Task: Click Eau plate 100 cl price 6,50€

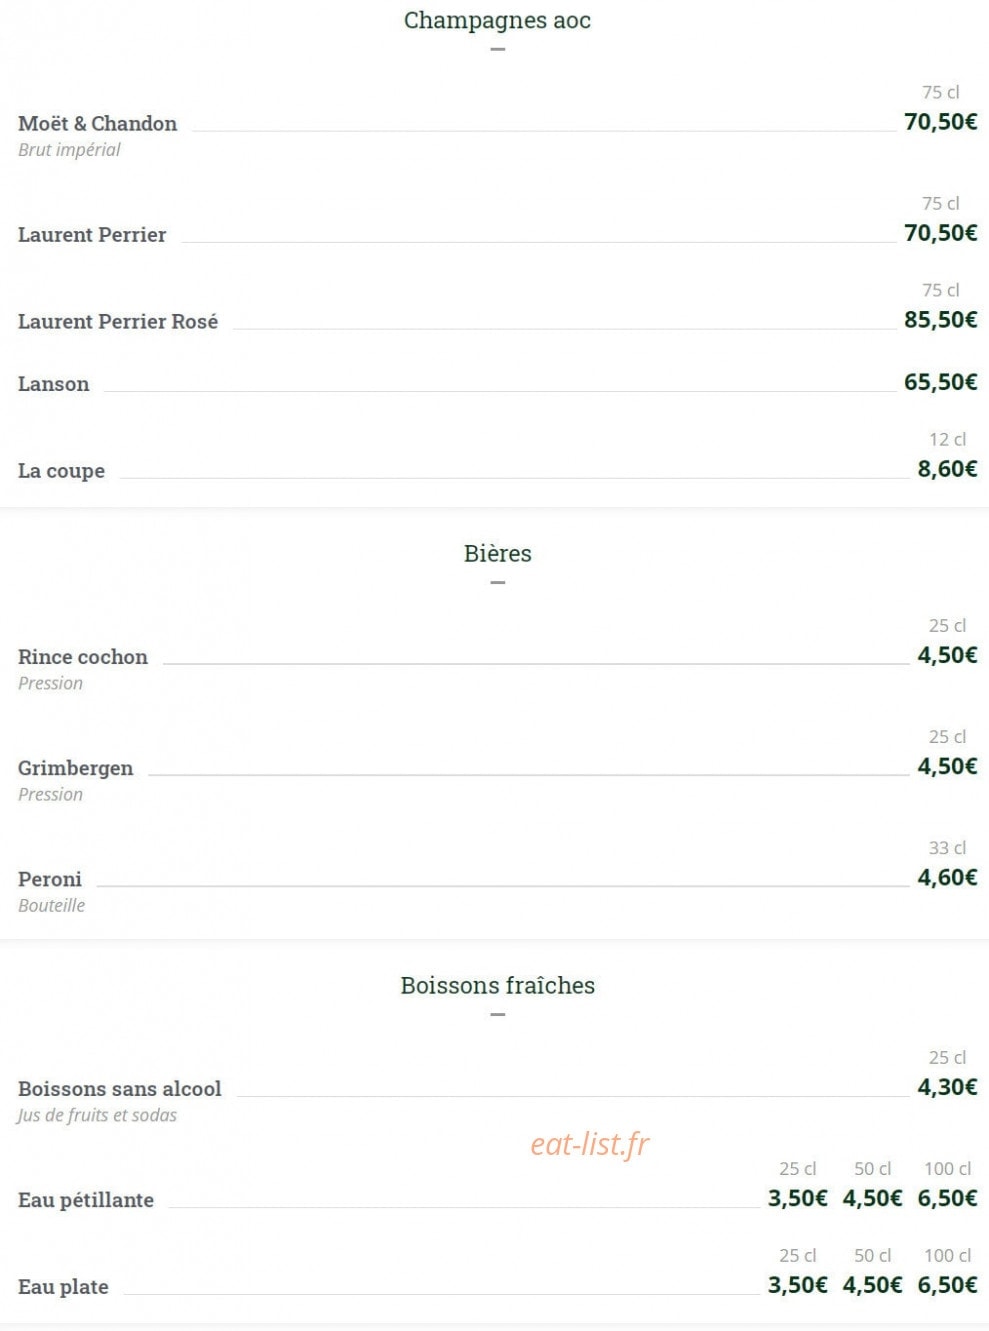Action: click(947, 1285)
